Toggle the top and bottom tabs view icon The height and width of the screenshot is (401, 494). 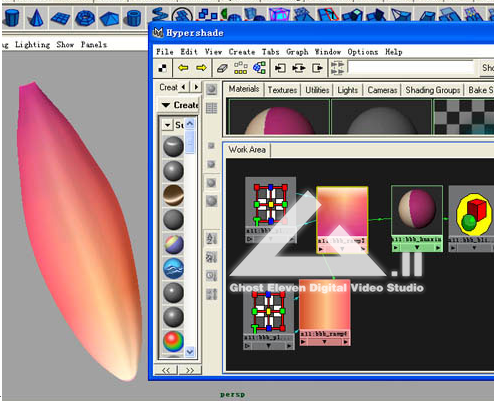tap(338, 68)
